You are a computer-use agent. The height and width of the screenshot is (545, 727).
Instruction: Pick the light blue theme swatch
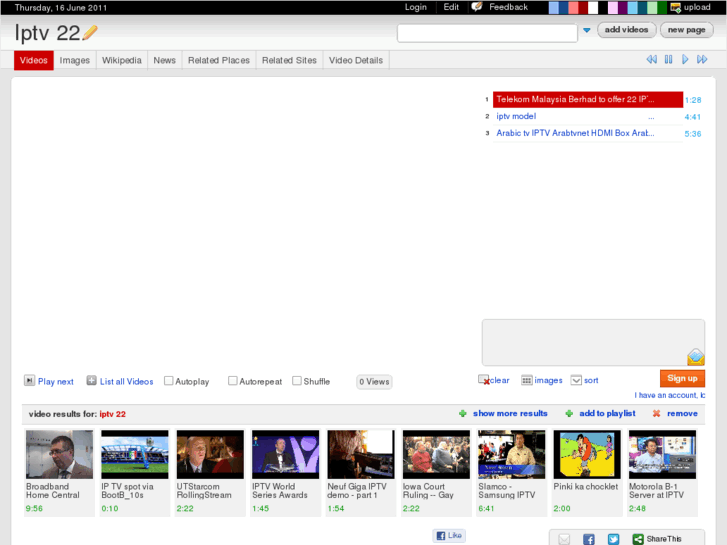[554, 7]
